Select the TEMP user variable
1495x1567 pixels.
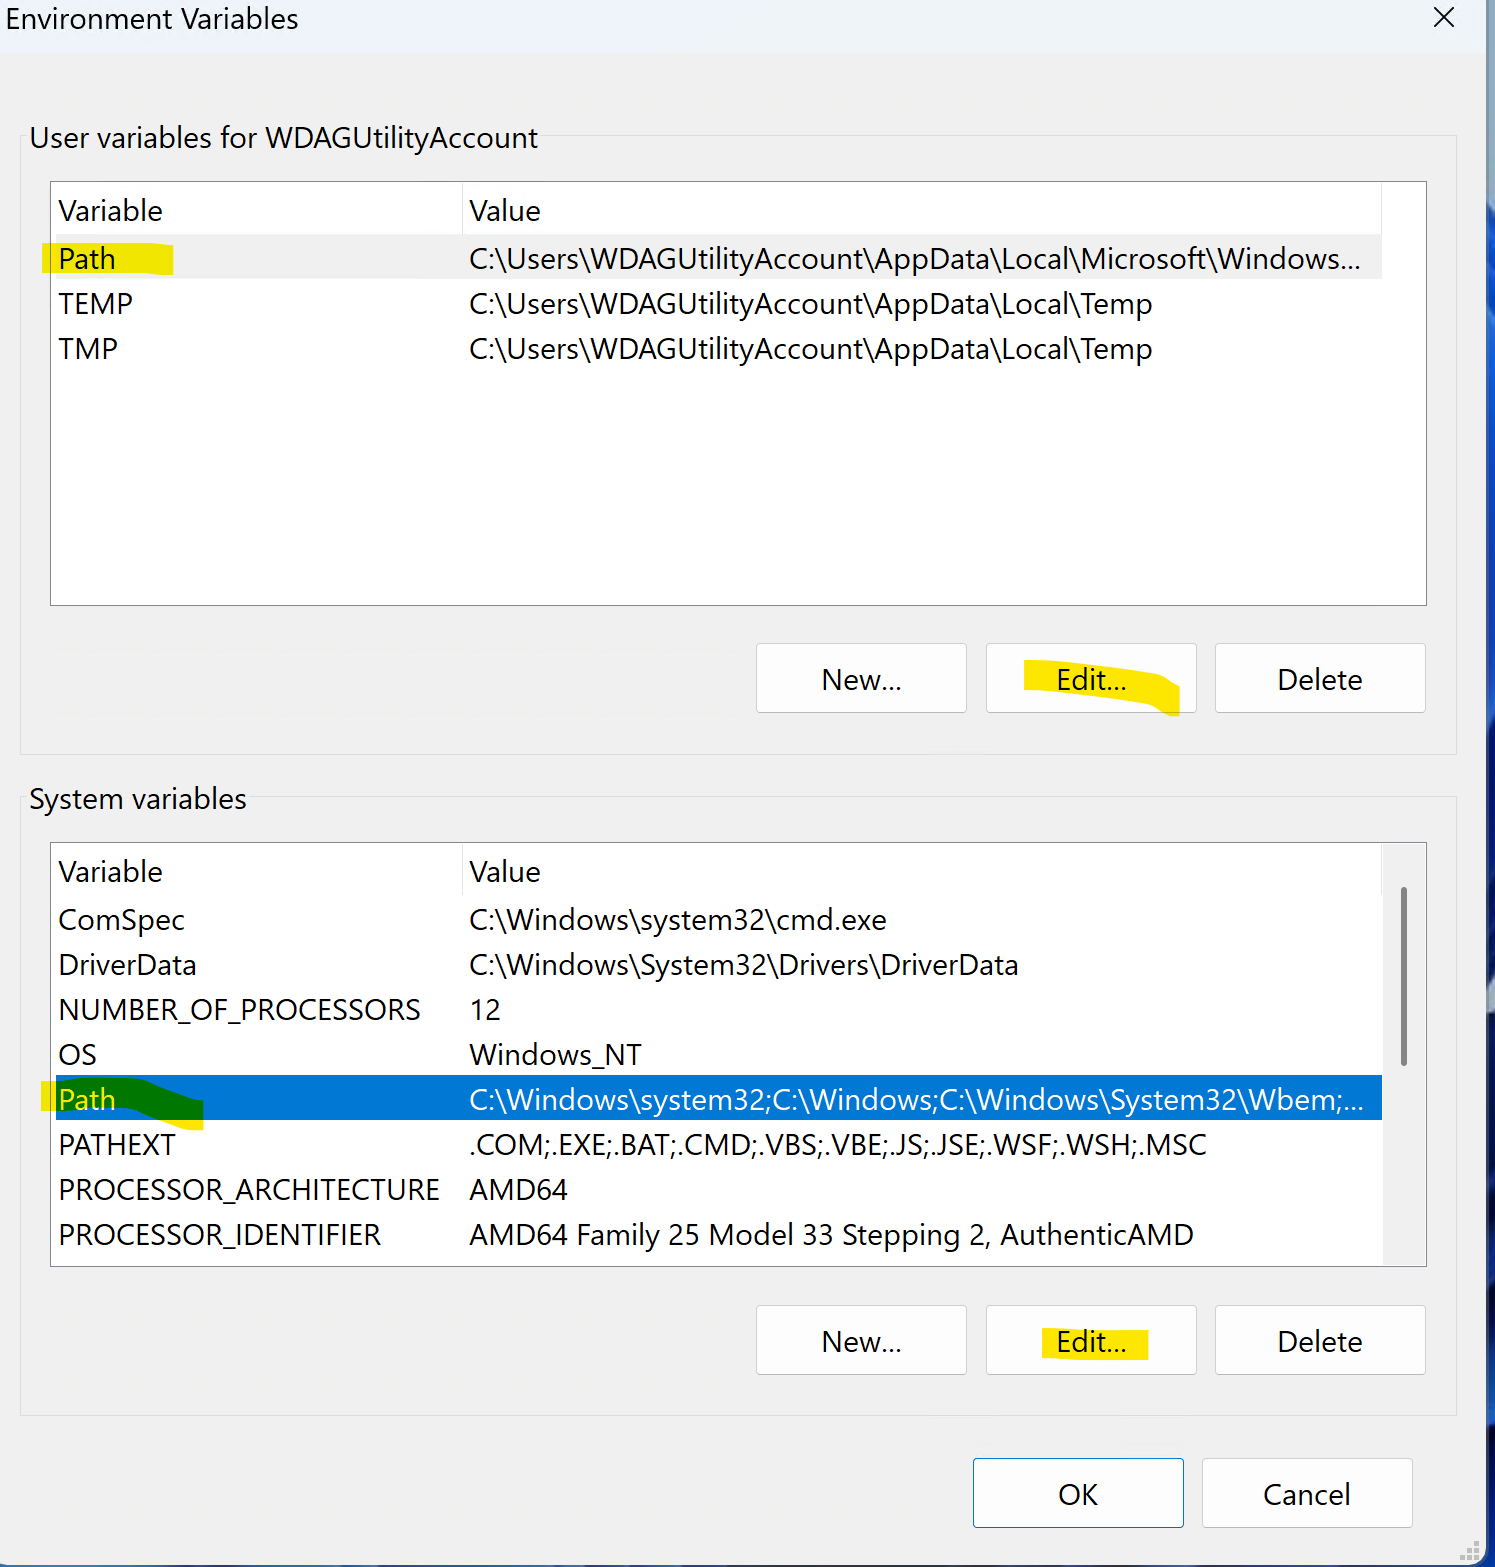coord(96,304)
